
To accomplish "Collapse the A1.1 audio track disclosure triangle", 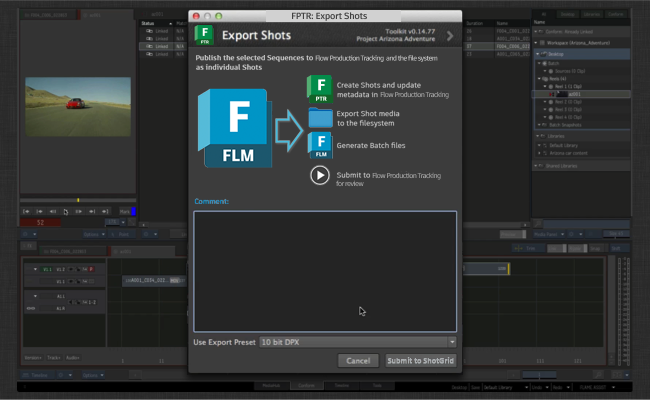I will click(35, 296).
